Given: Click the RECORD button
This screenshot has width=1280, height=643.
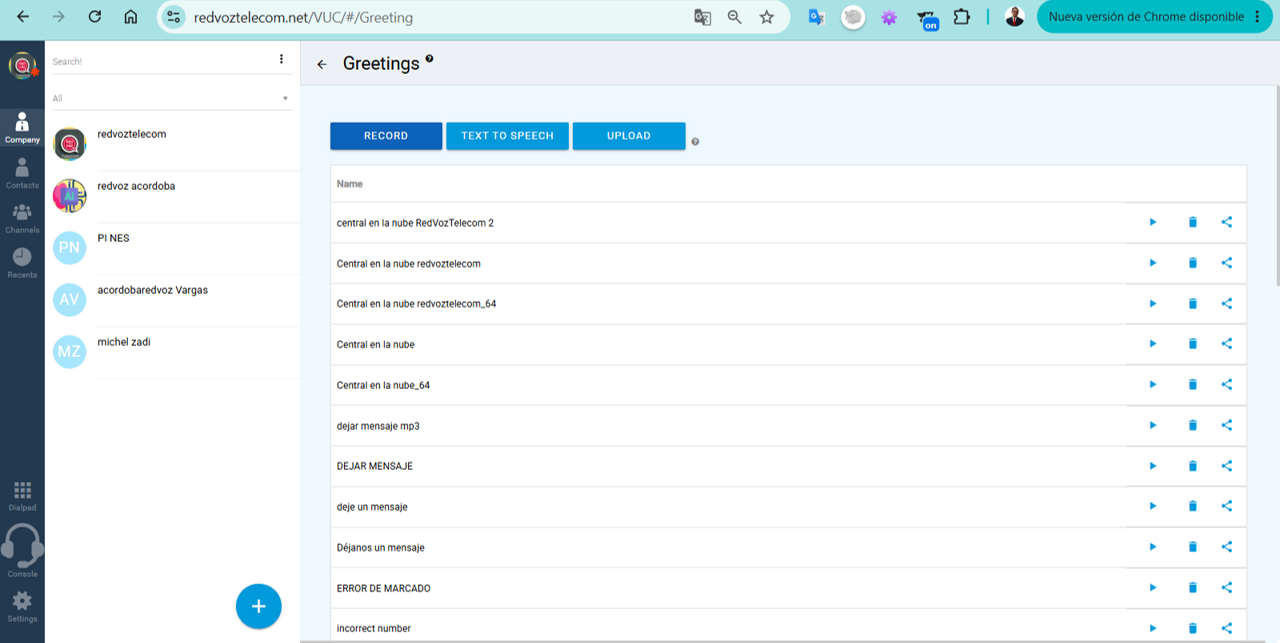Looking at the screenshot, I should (386, 136).
